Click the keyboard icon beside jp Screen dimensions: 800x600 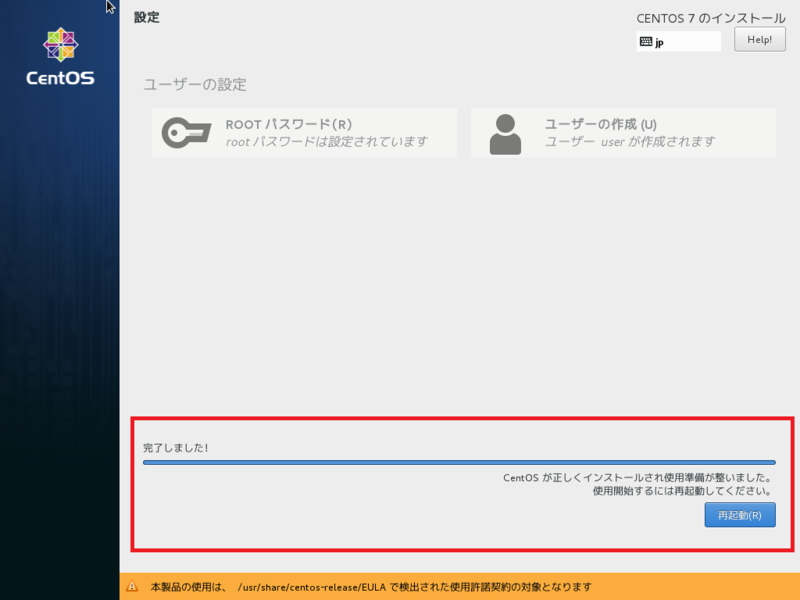(646, 42)
